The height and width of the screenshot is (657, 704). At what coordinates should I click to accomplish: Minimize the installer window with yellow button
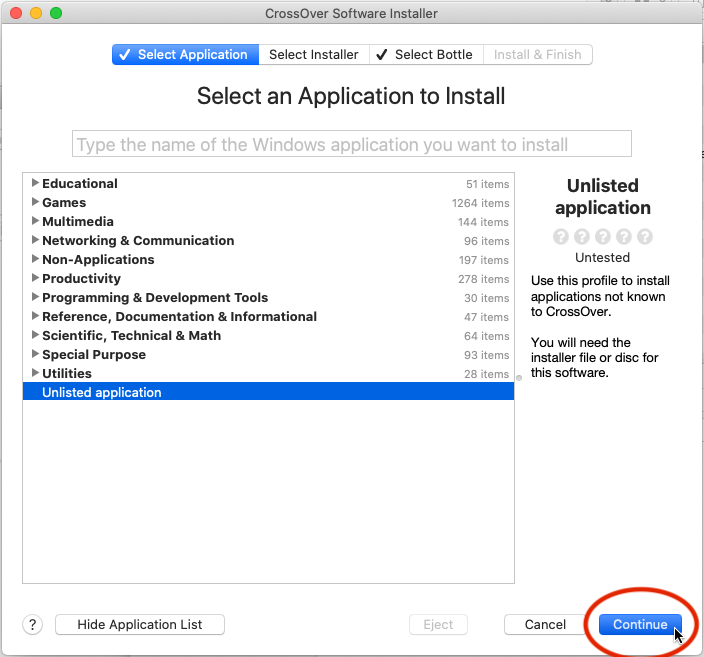pyautogui.click(x=36, y=13)
